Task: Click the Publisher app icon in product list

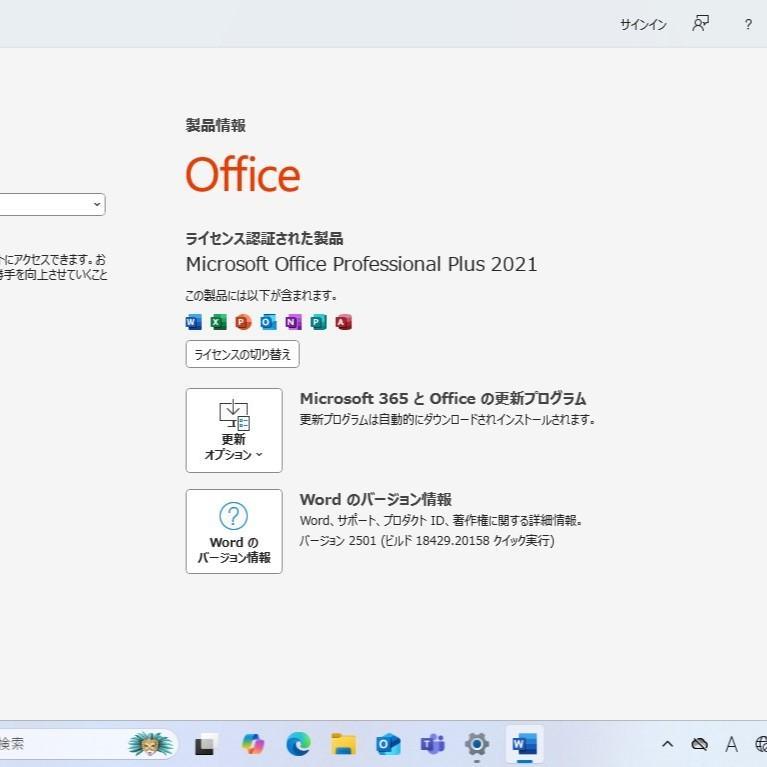Action: [x=318, y=322]
